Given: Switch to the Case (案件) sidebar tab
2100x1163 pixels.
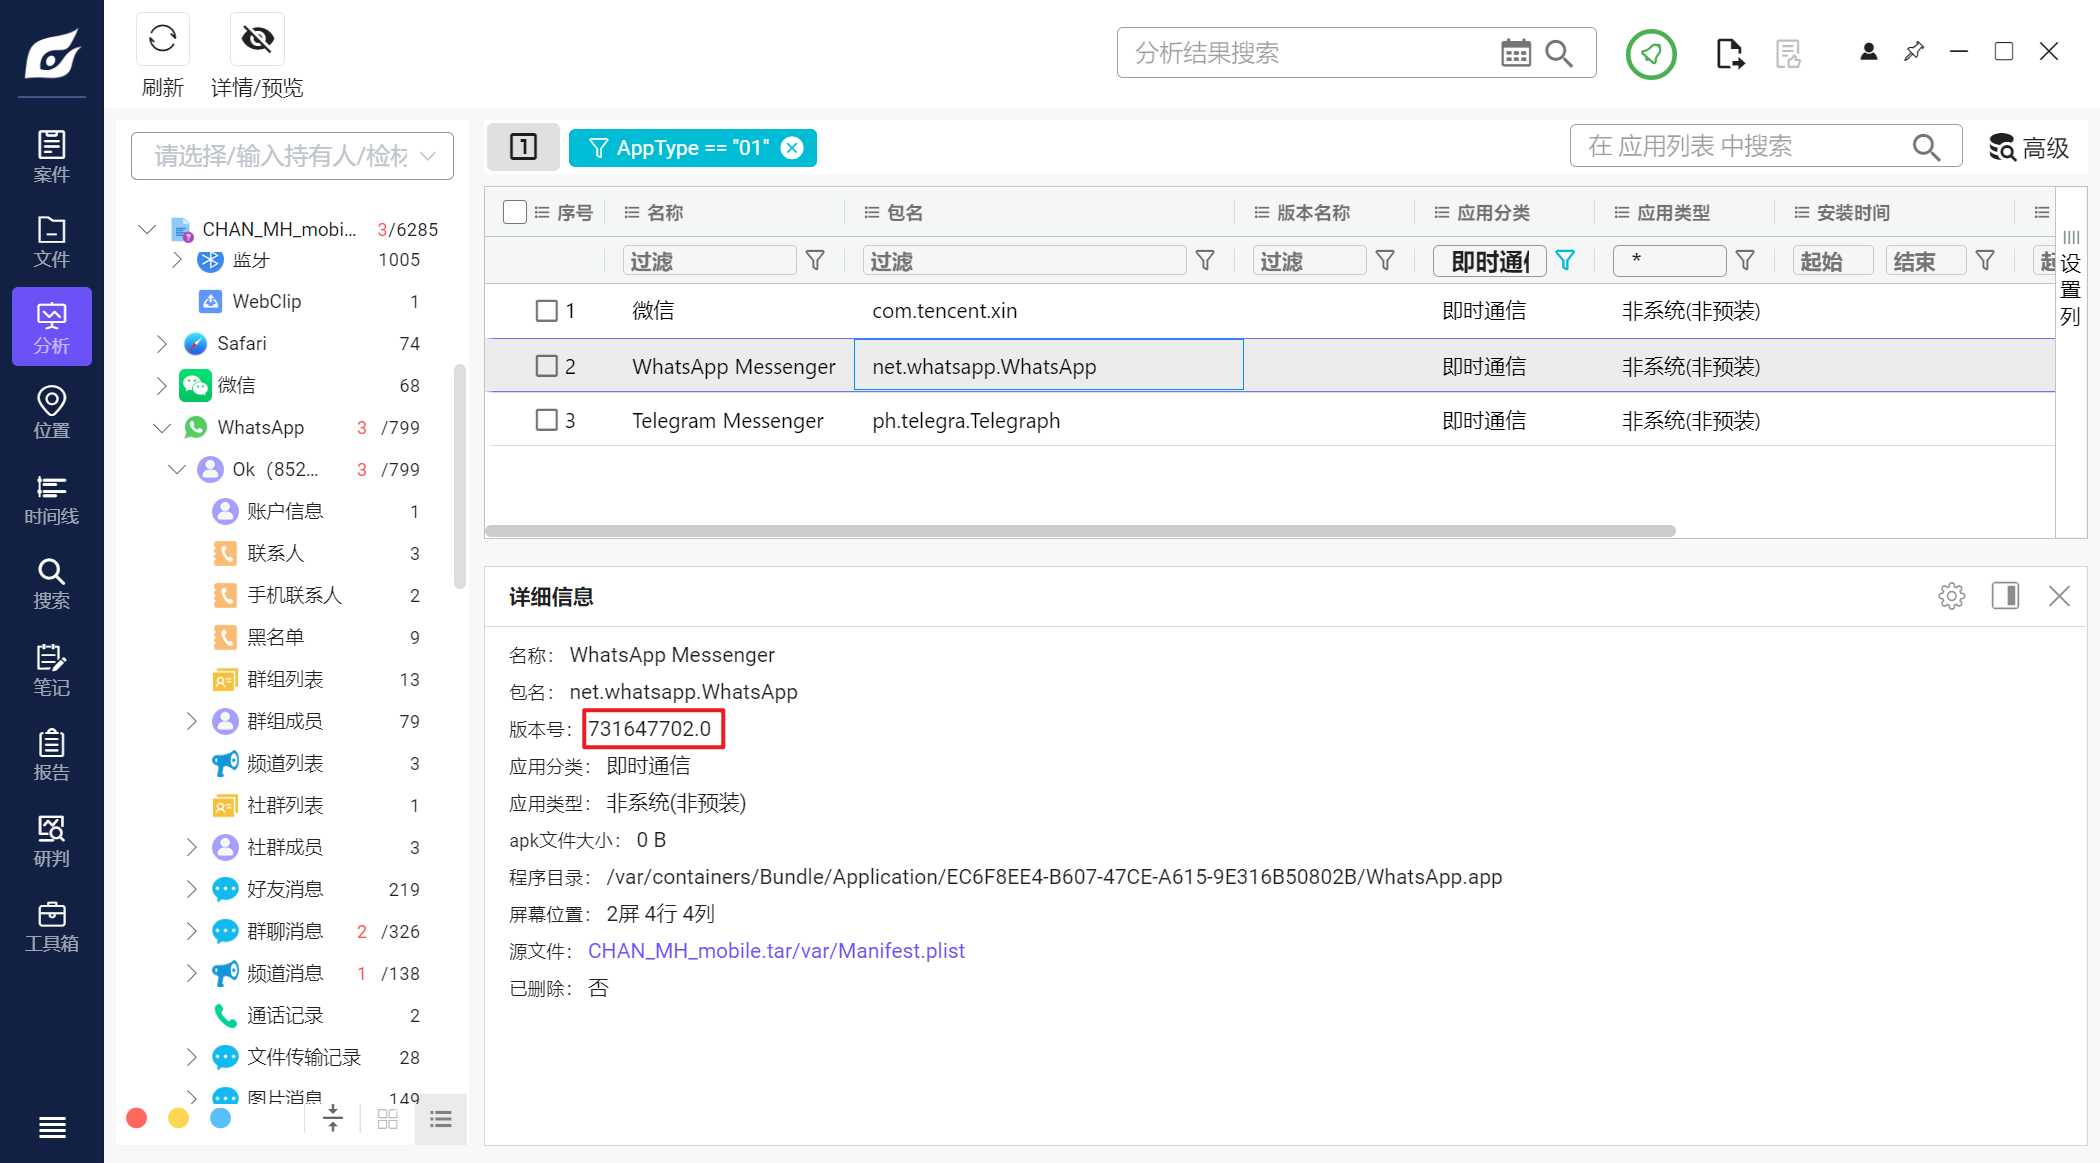Looking at the screenshot, I should click(x=51, y=157).
